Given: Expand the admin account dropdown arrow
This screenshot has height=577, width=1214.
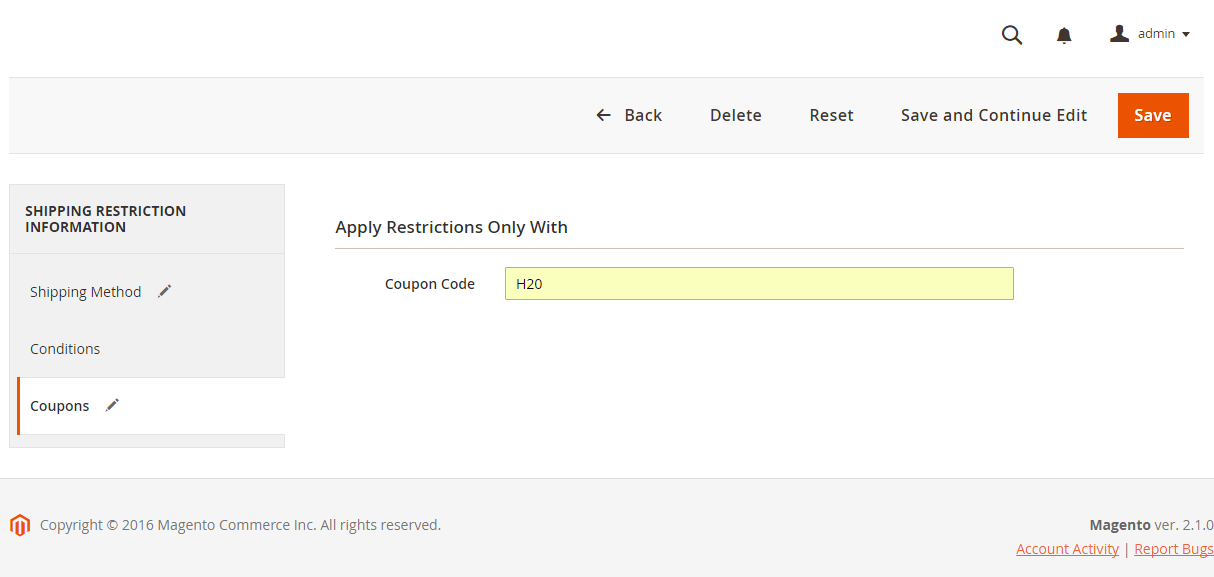Looking at the screenshot, I should pos(1186,35).
